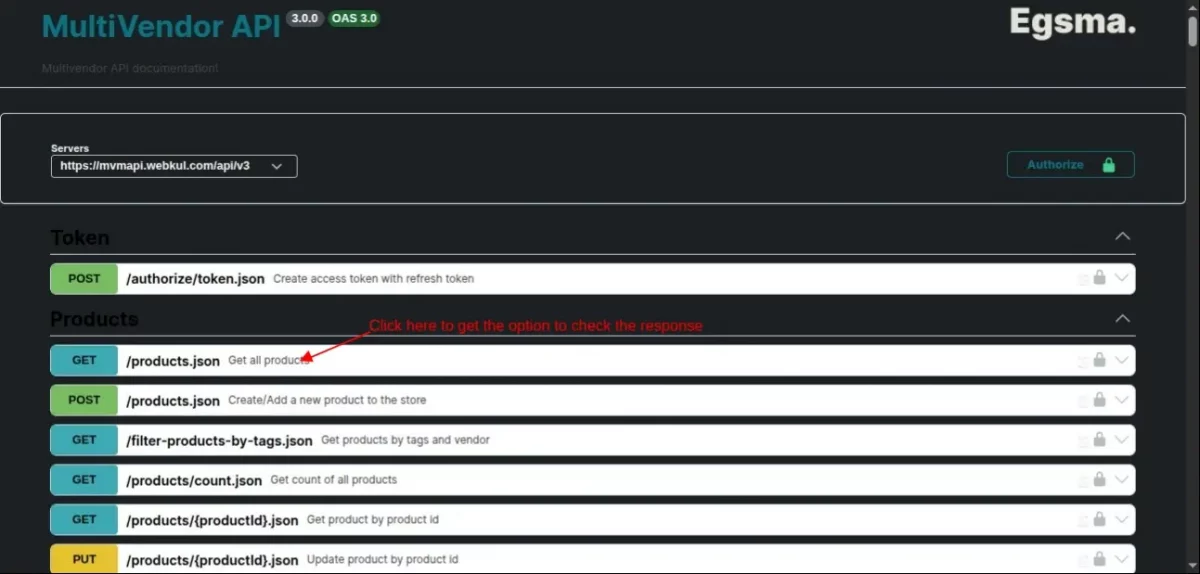Click GET badge of /products/{productId}.json
Screen dimensions: 1200x574
tap(84, 520)
